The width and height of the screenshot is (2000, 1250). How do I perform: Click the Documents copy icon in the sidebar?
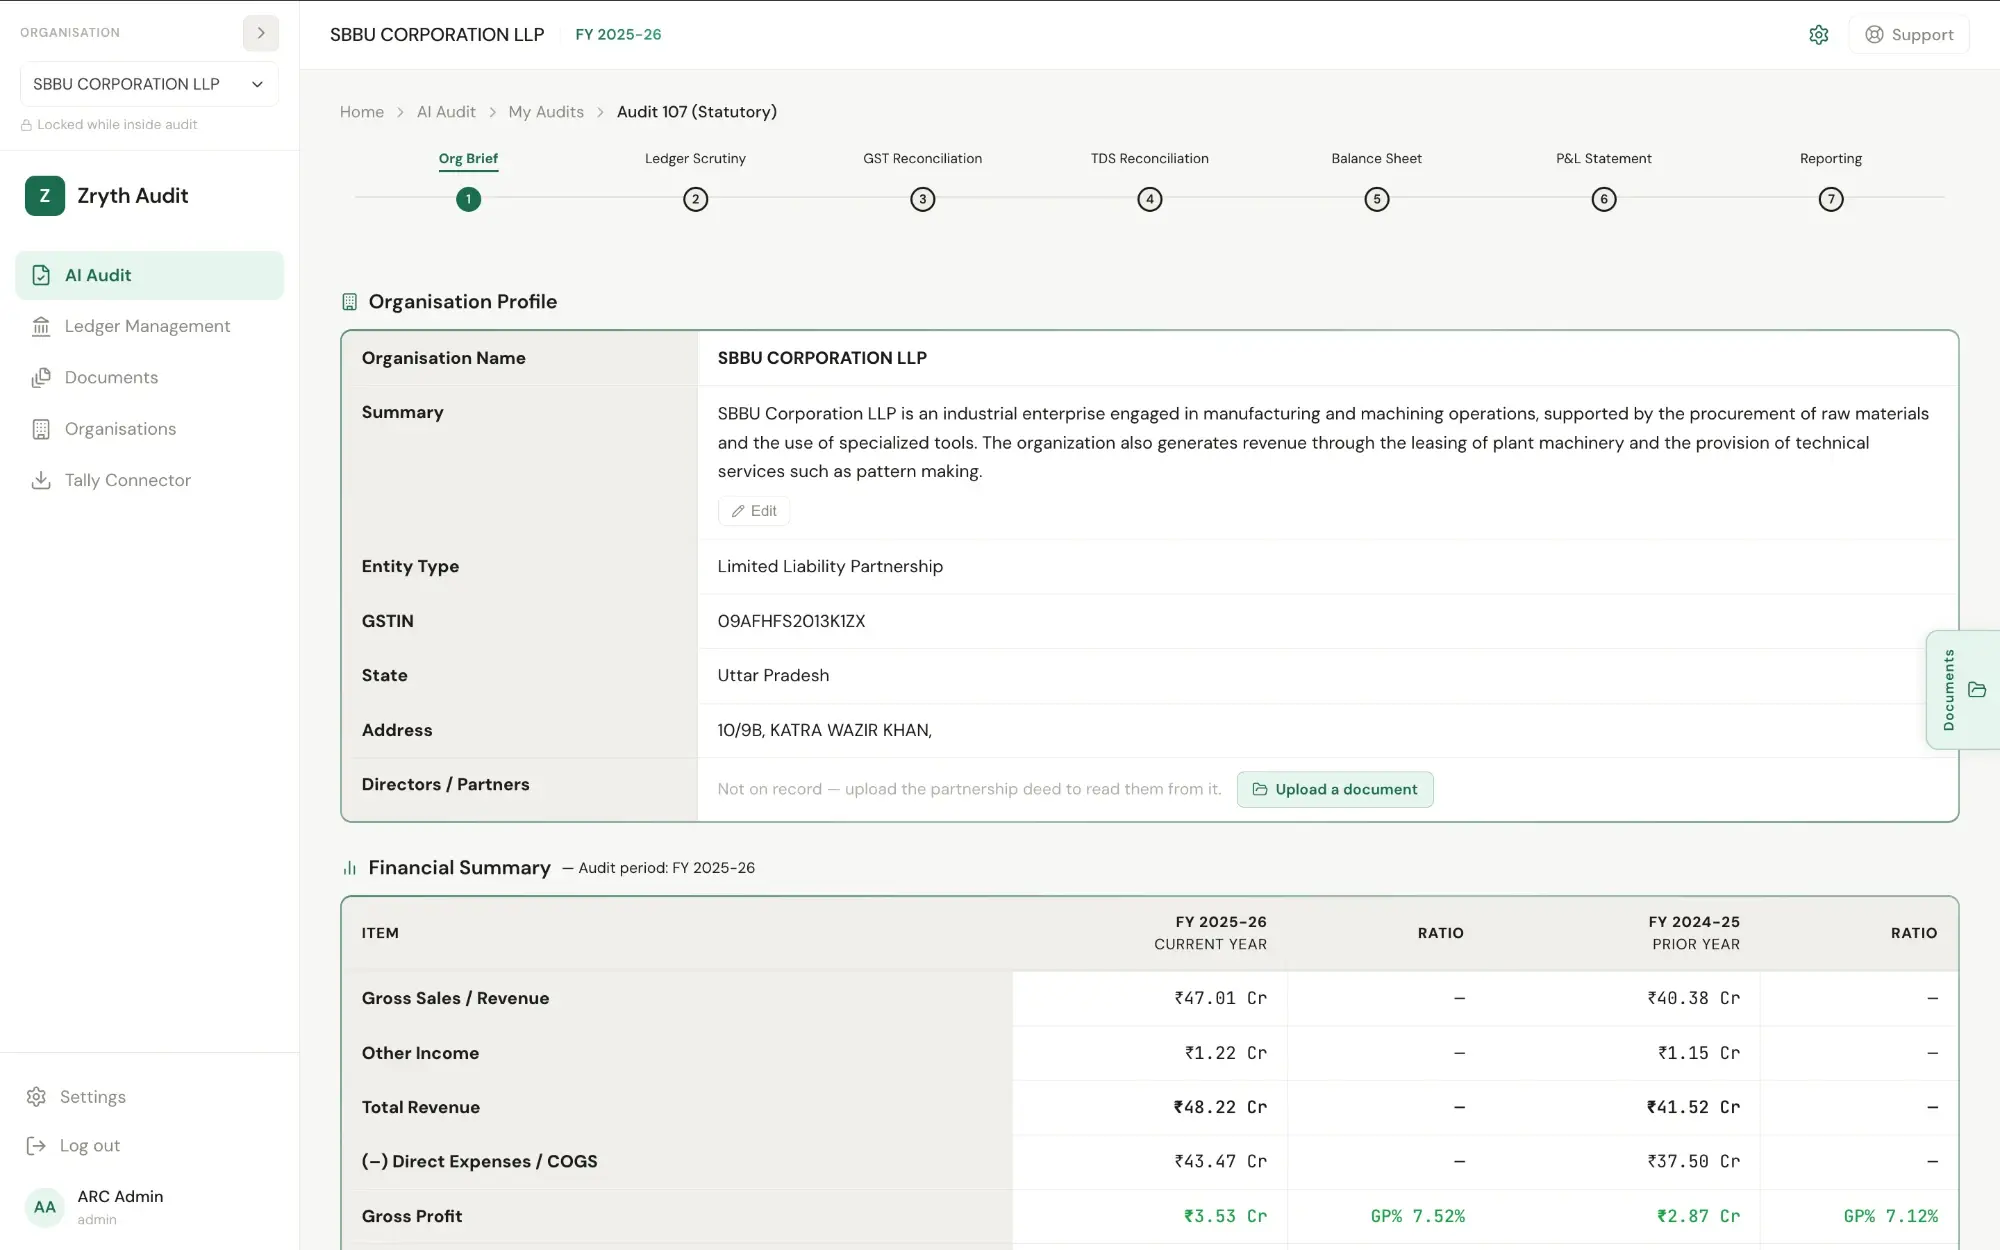tap(41, 377)
